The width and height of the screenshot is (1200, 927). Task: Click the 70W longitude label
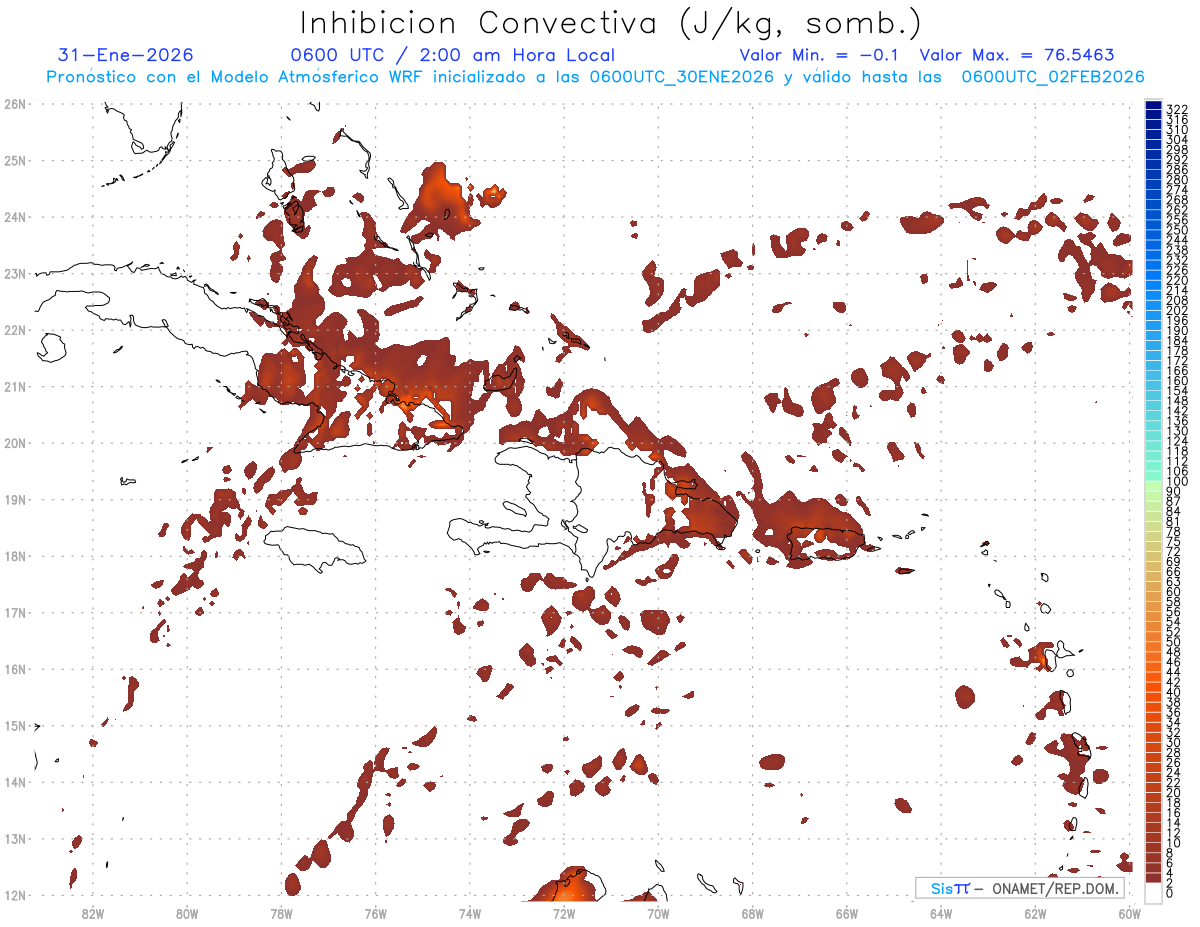pyautogui.click(x=658, y=913)
